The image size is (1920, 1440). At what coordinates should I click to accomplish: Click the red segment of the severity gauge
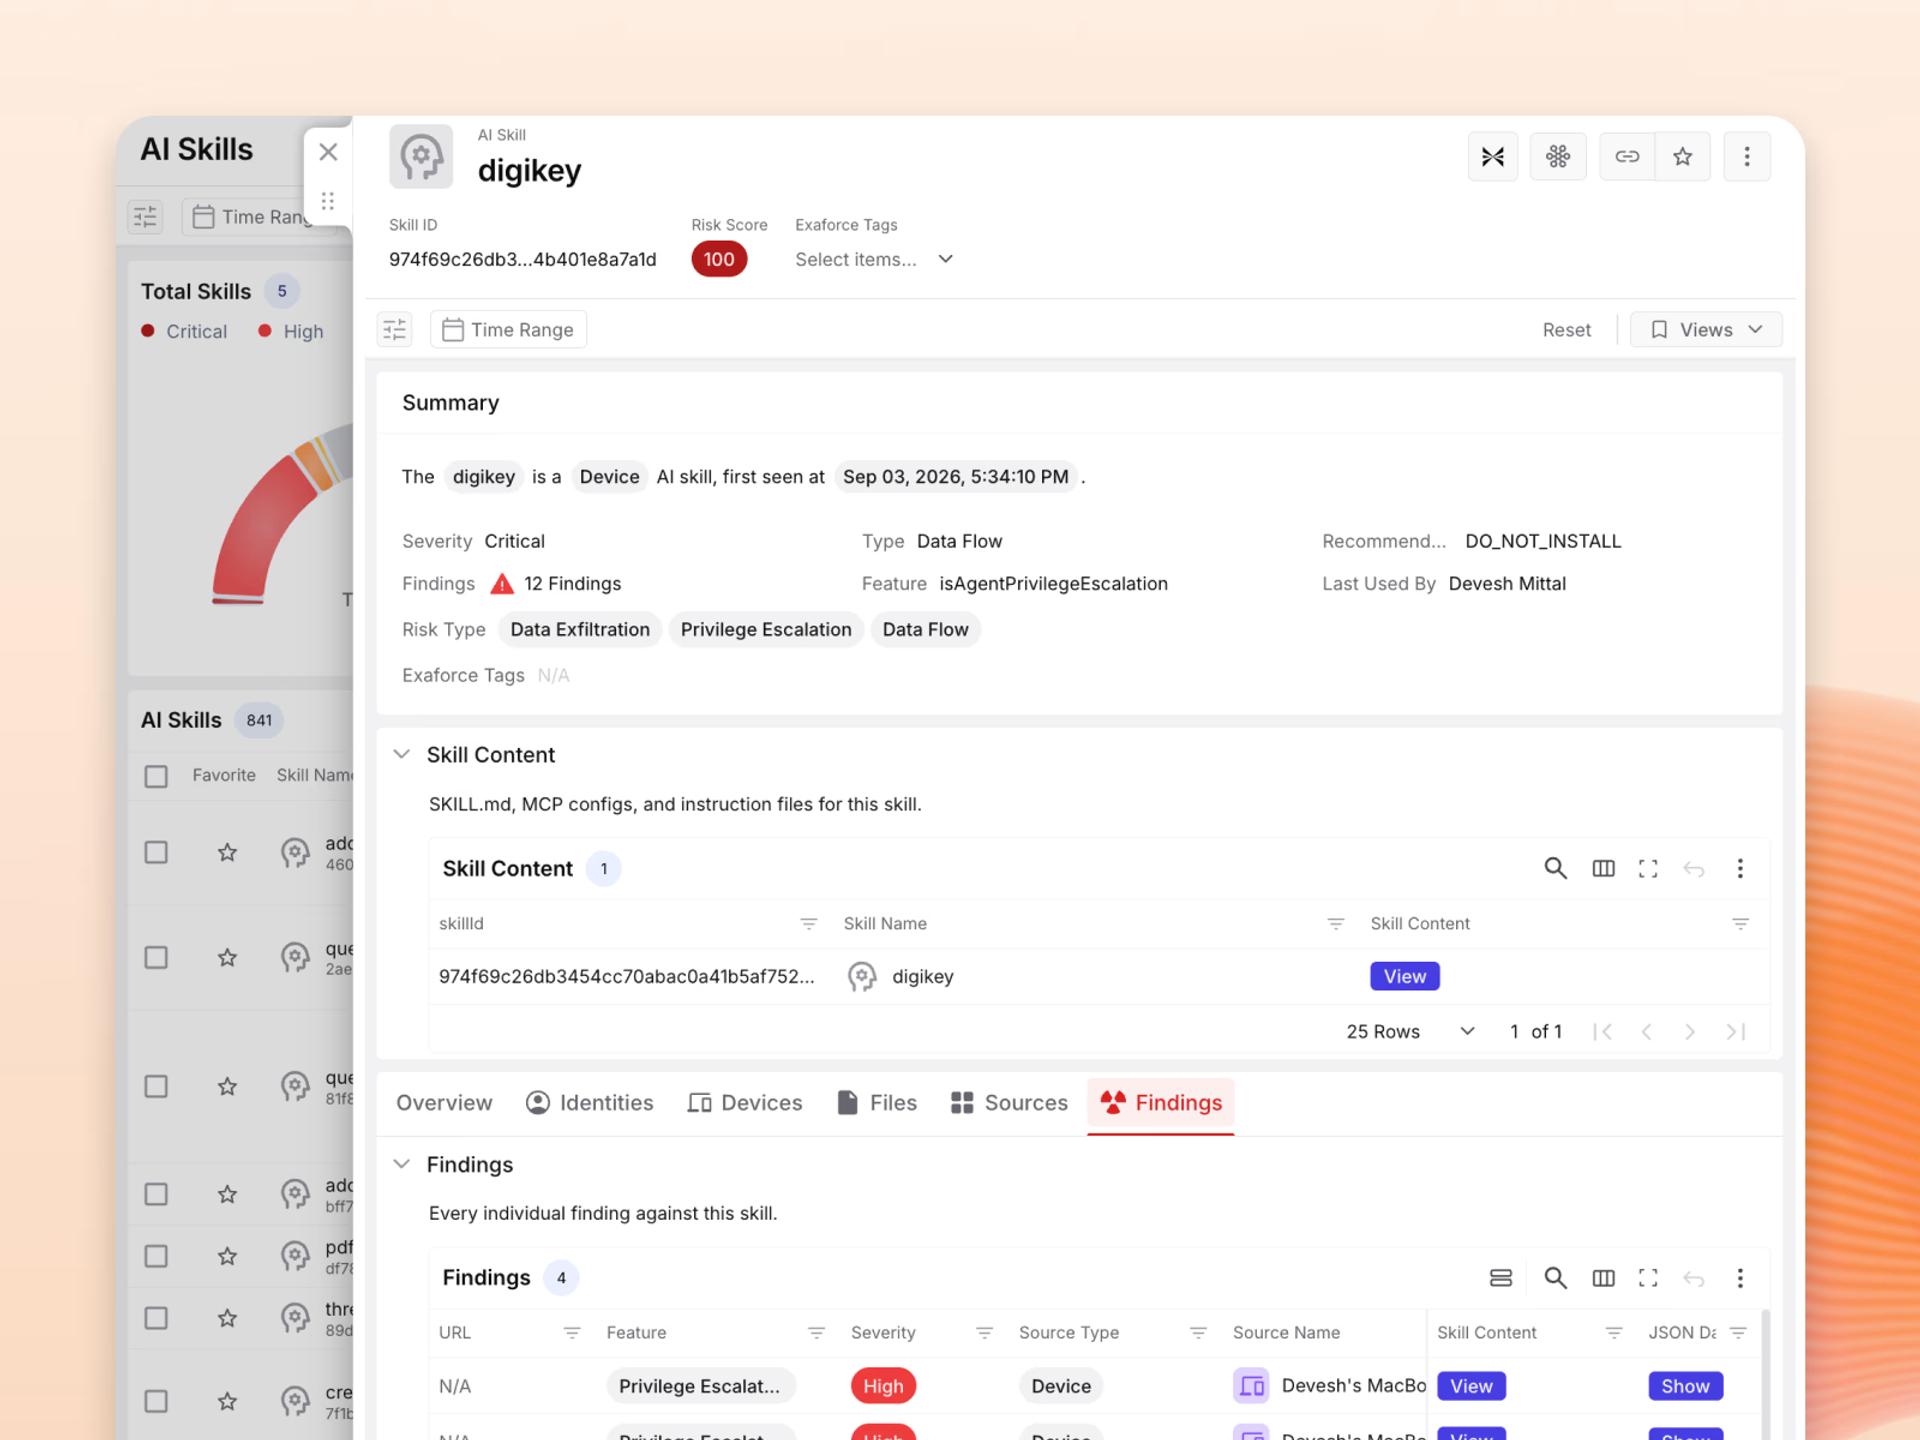coord(260,530)
